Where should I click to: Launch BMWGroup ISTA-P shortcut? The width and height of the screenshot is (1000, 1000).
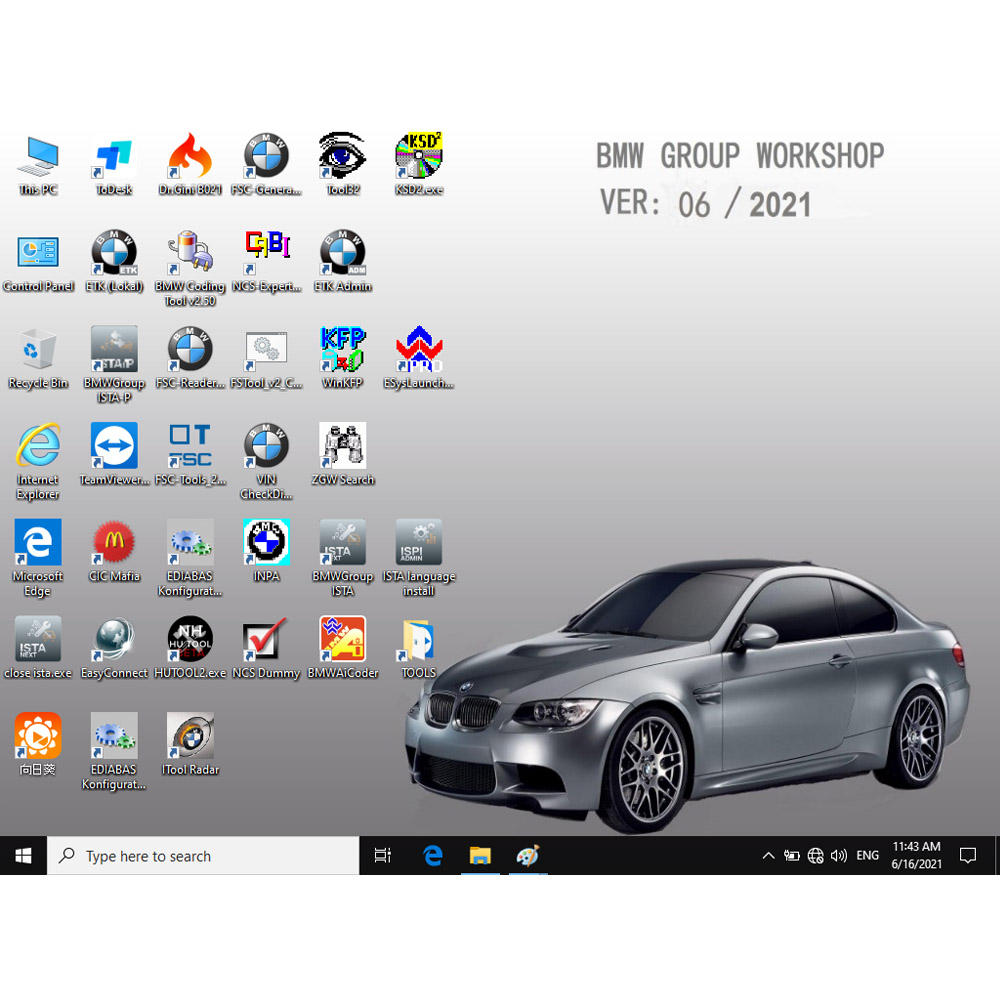coord(114,364)
